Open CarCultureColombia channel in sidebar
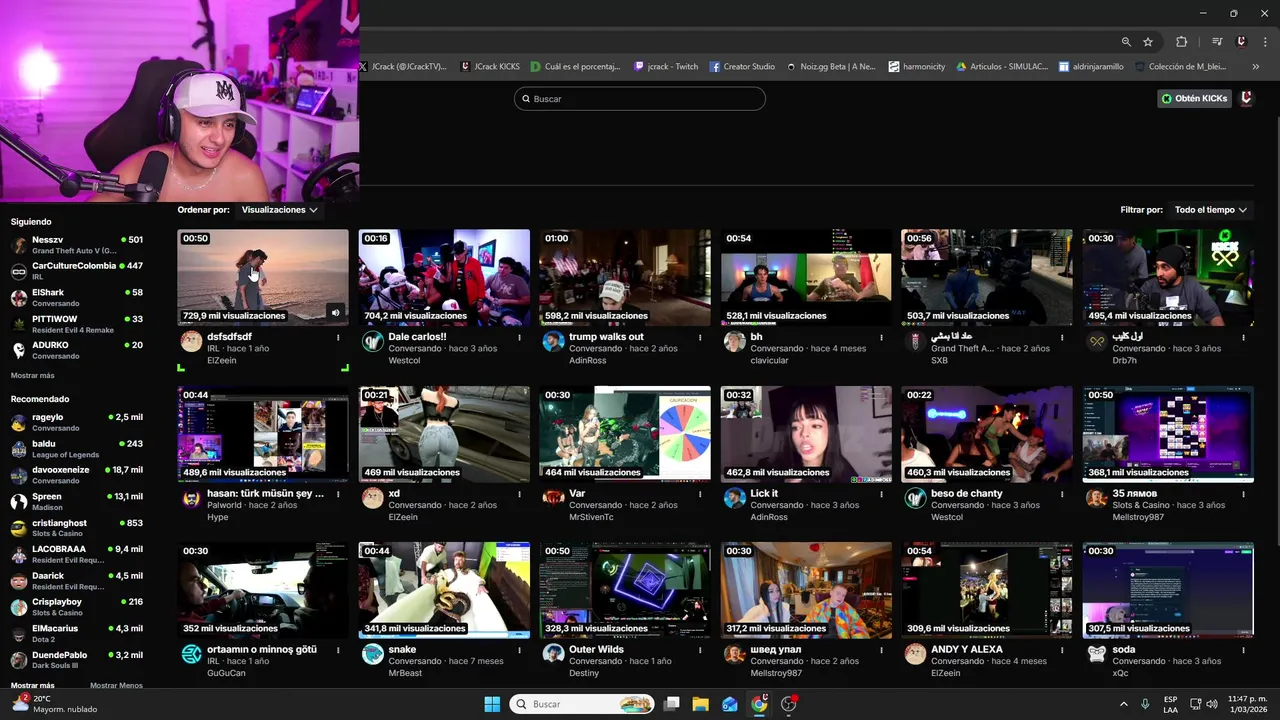 77,271
